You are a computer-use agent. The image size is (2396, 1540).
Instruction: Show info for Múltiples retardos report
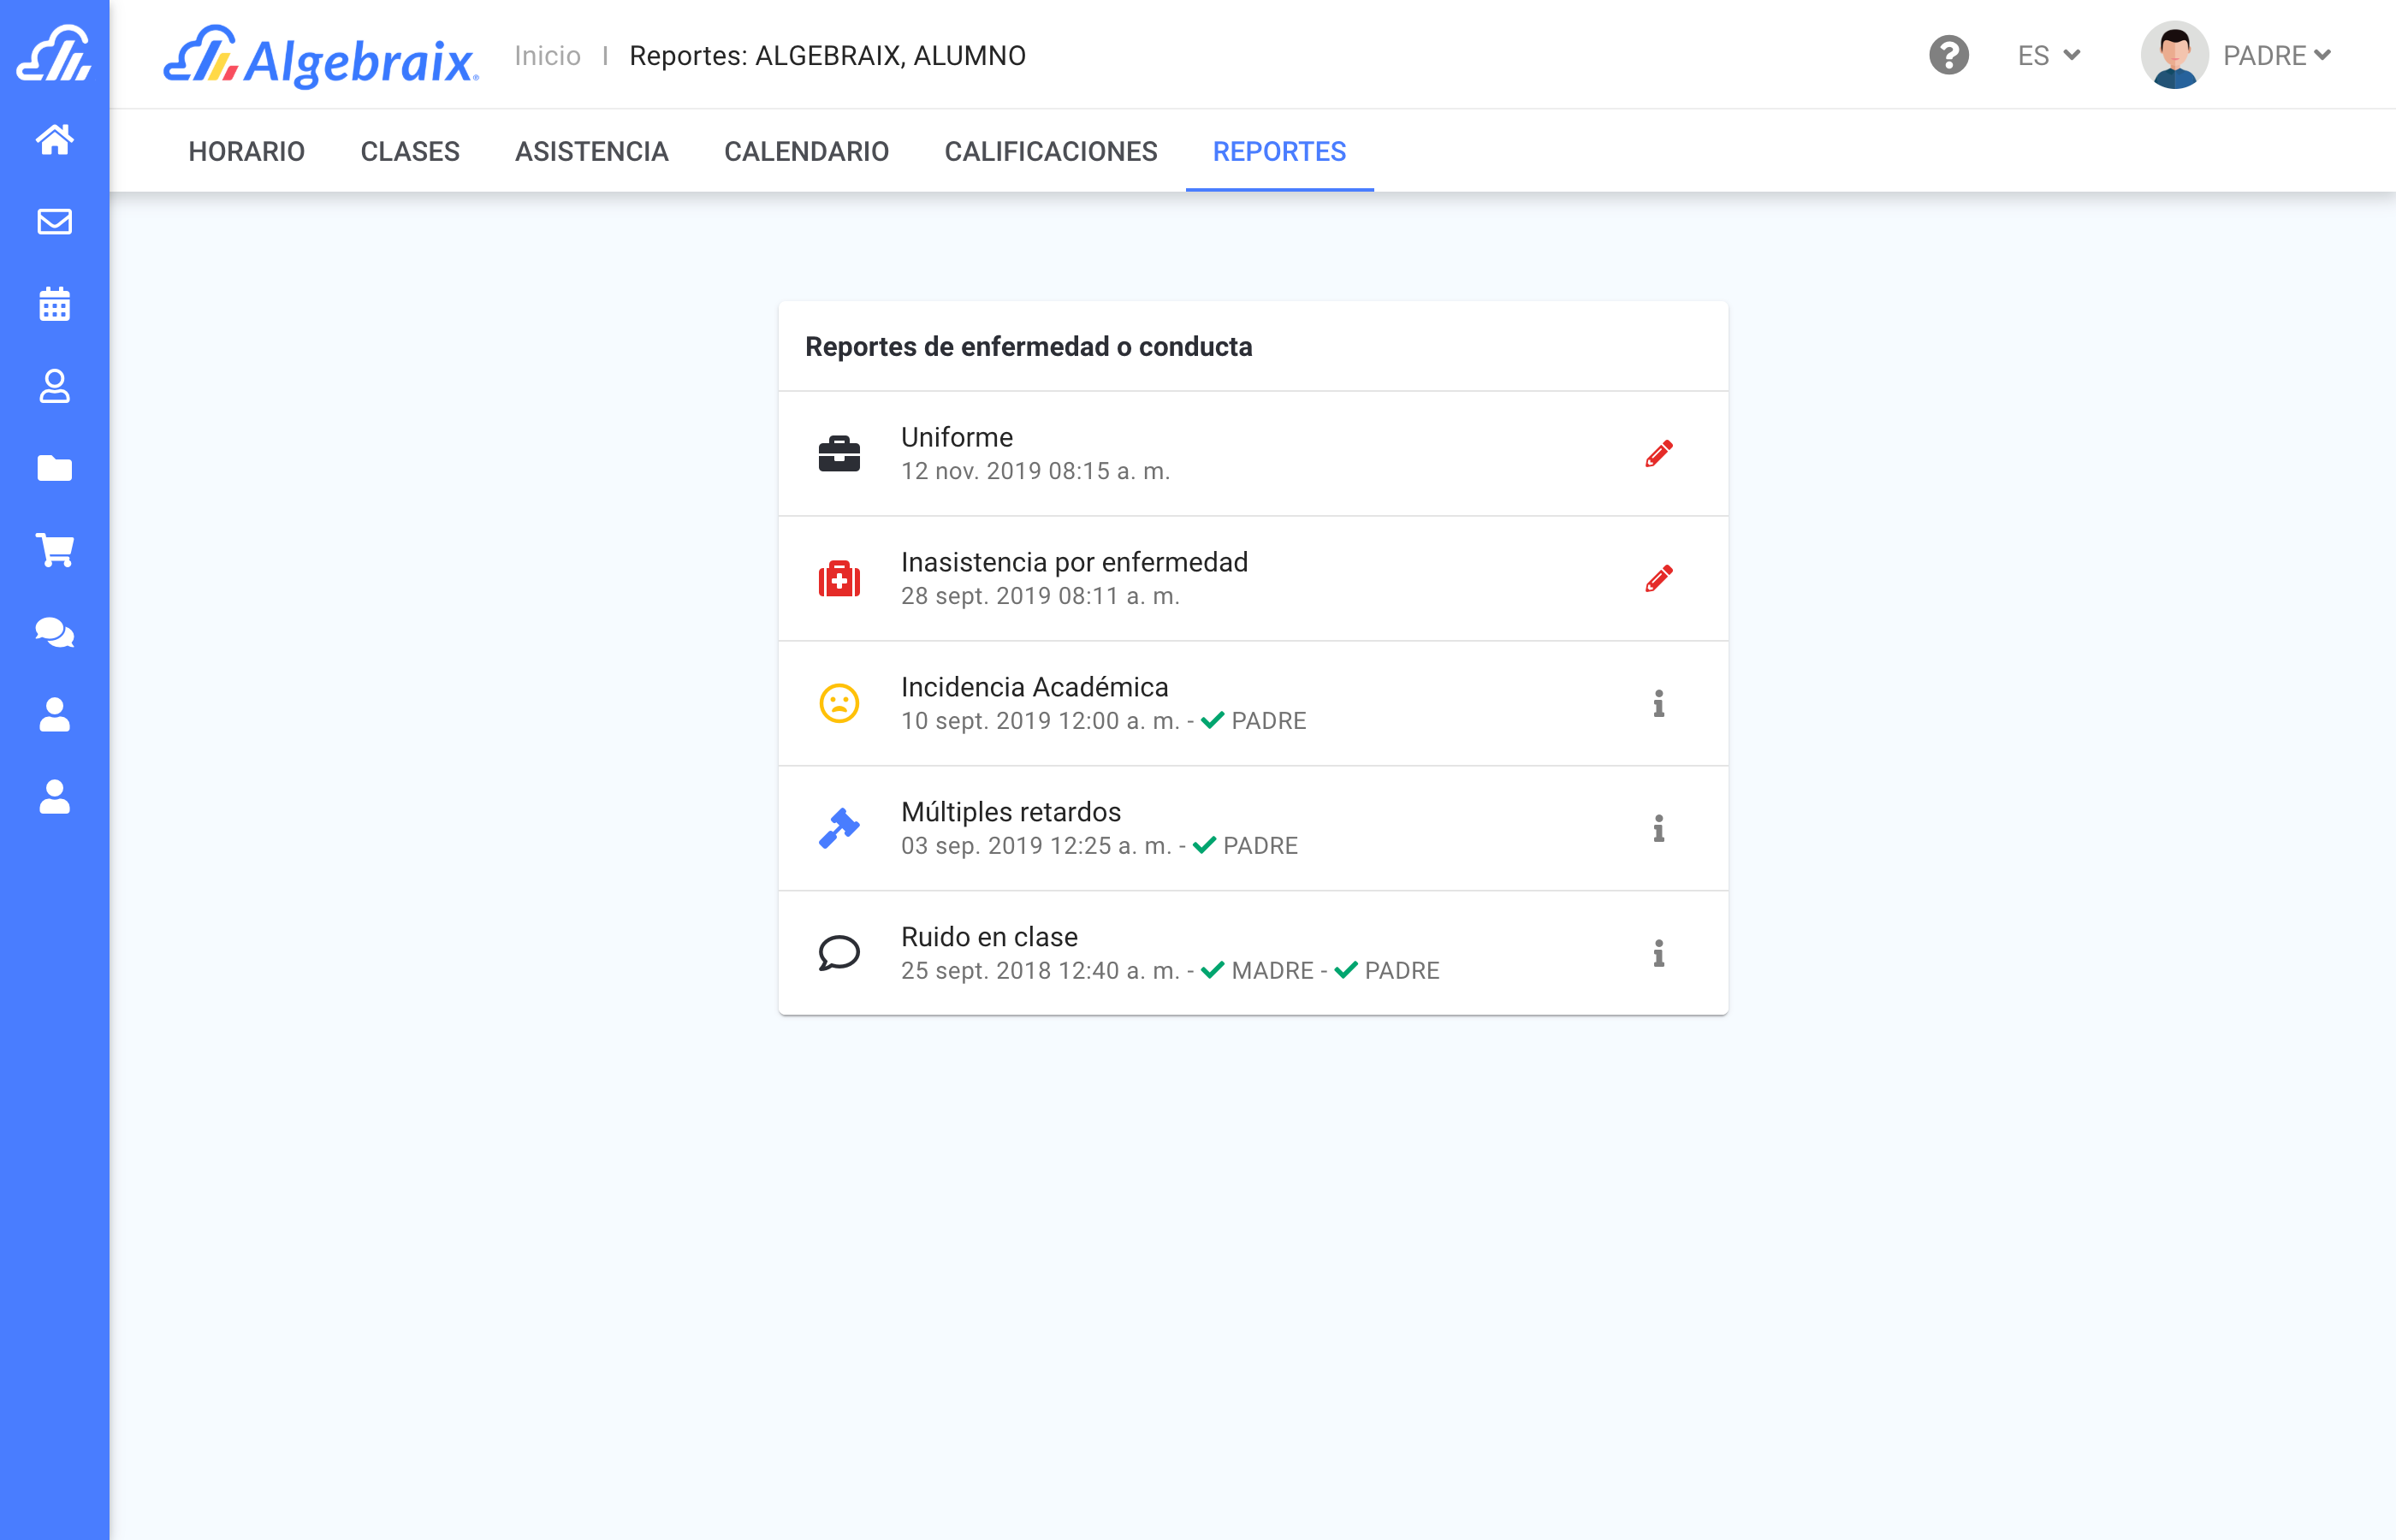[1658, 829]
